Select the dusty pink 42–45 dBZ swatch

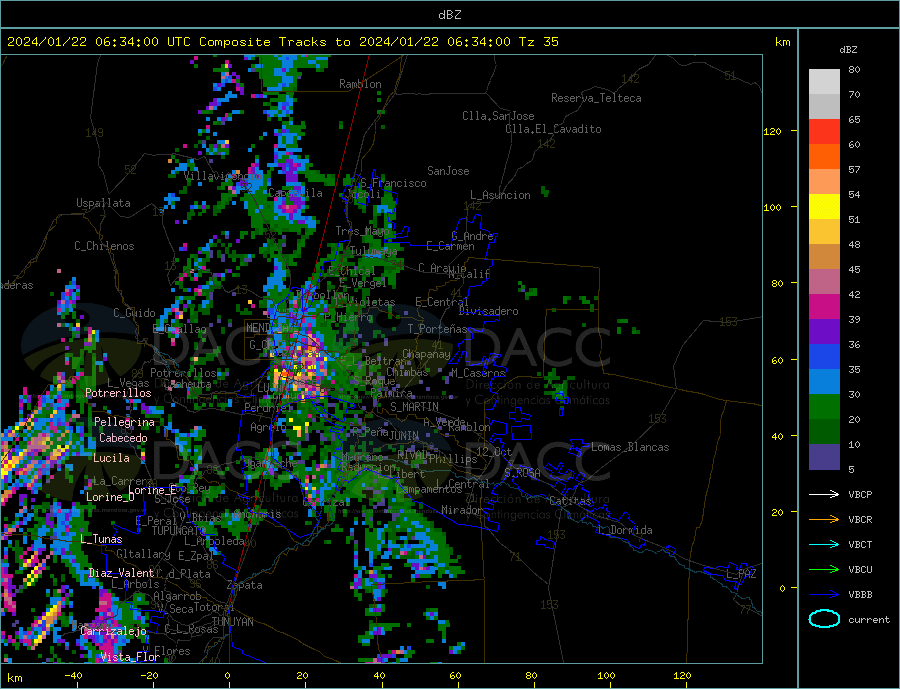824,282
